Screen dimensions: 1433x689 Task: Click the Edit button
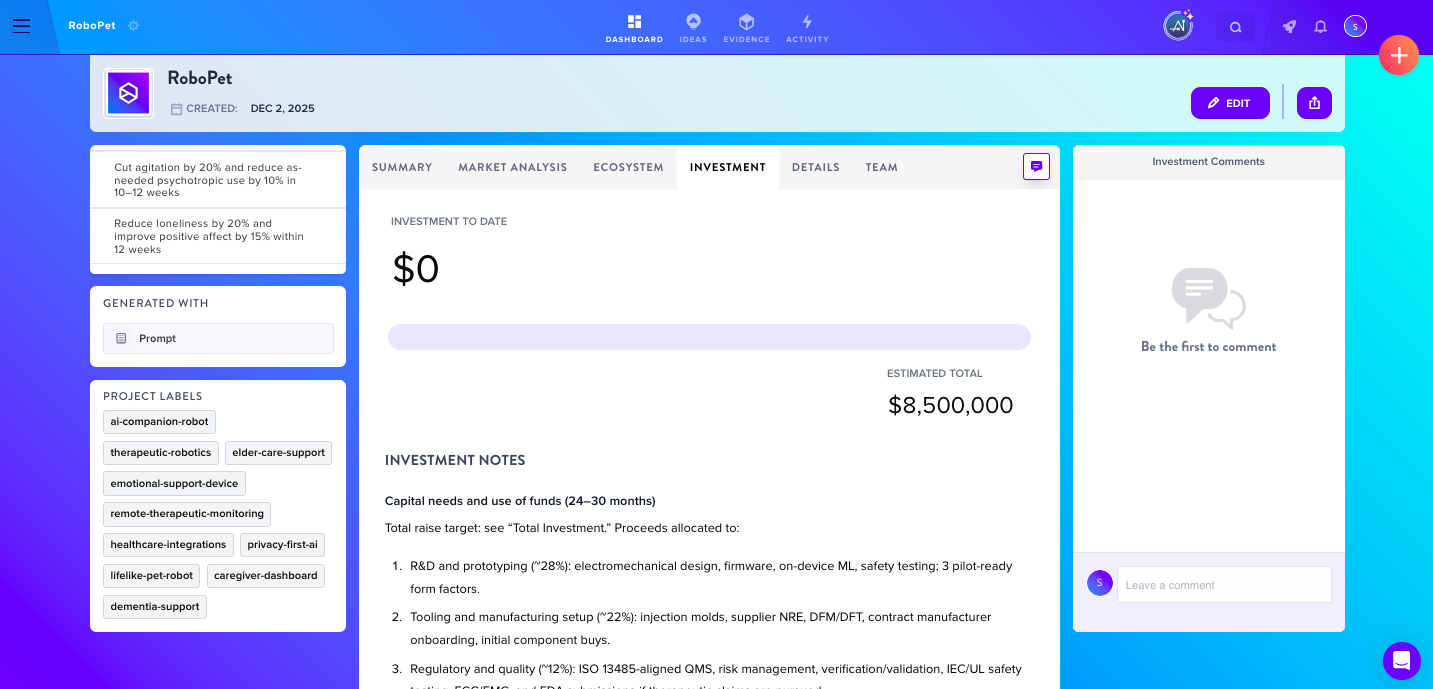click(1230, 103)
